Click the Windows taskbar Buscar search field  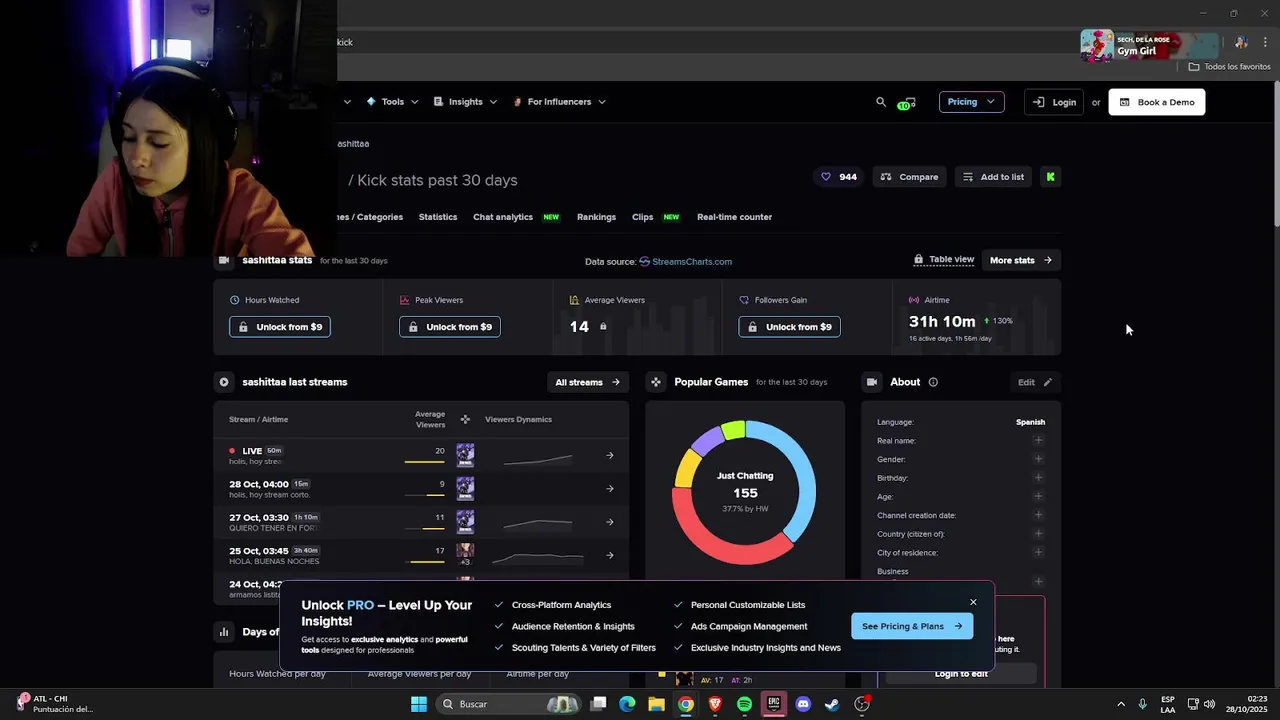[x=510, y=704]
